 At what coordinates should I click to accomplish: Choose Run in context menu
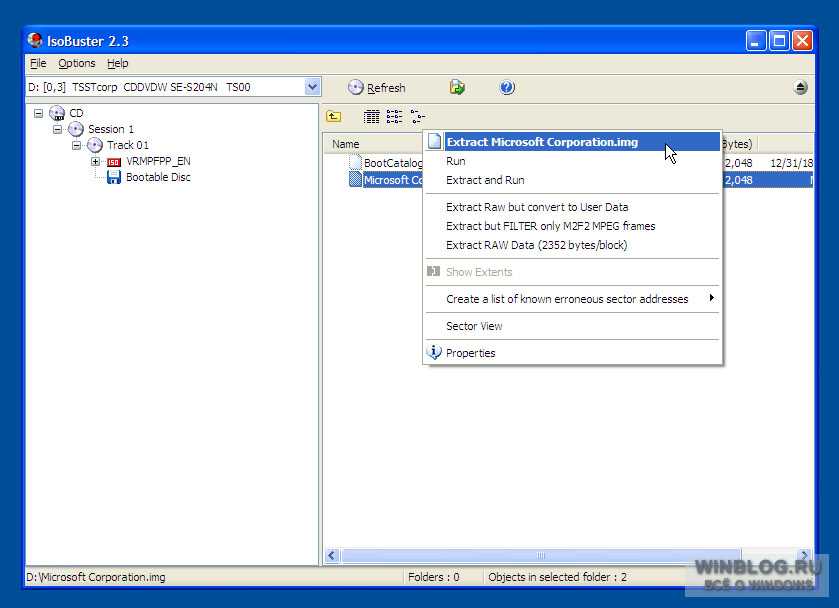click(x=572, y=161)
